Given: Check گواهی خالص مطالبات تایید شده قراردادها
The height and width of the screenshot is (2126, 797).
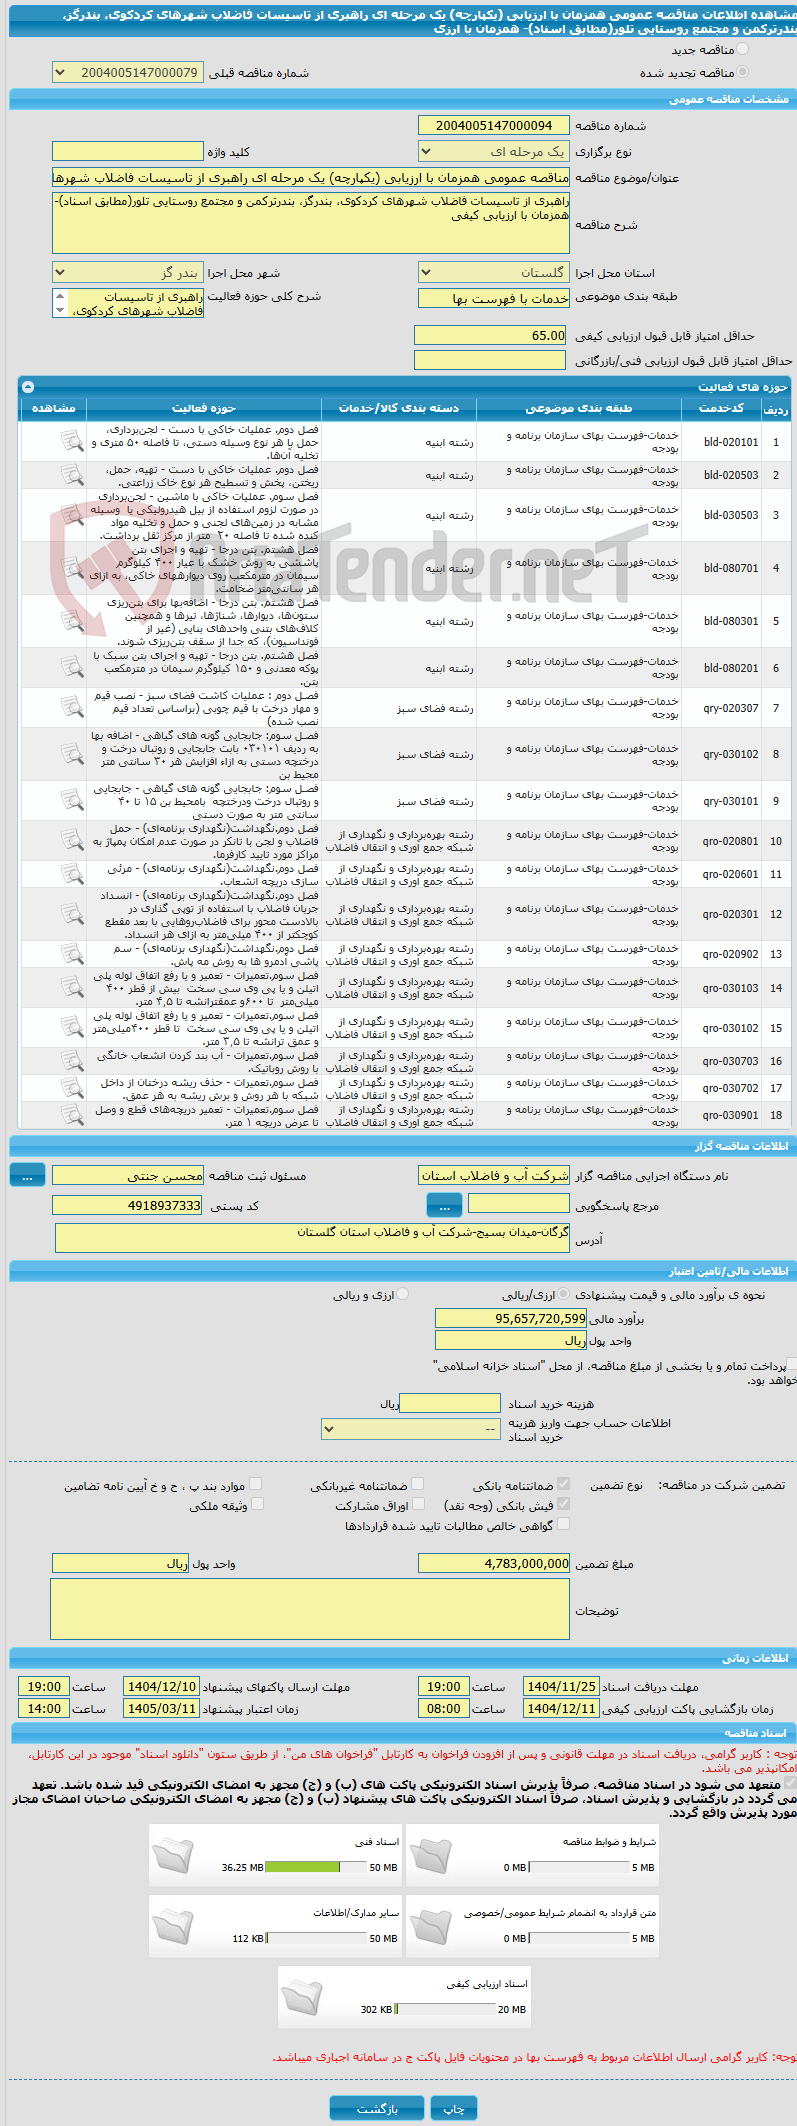Looking at the screenshot, I should [563, 1524].
